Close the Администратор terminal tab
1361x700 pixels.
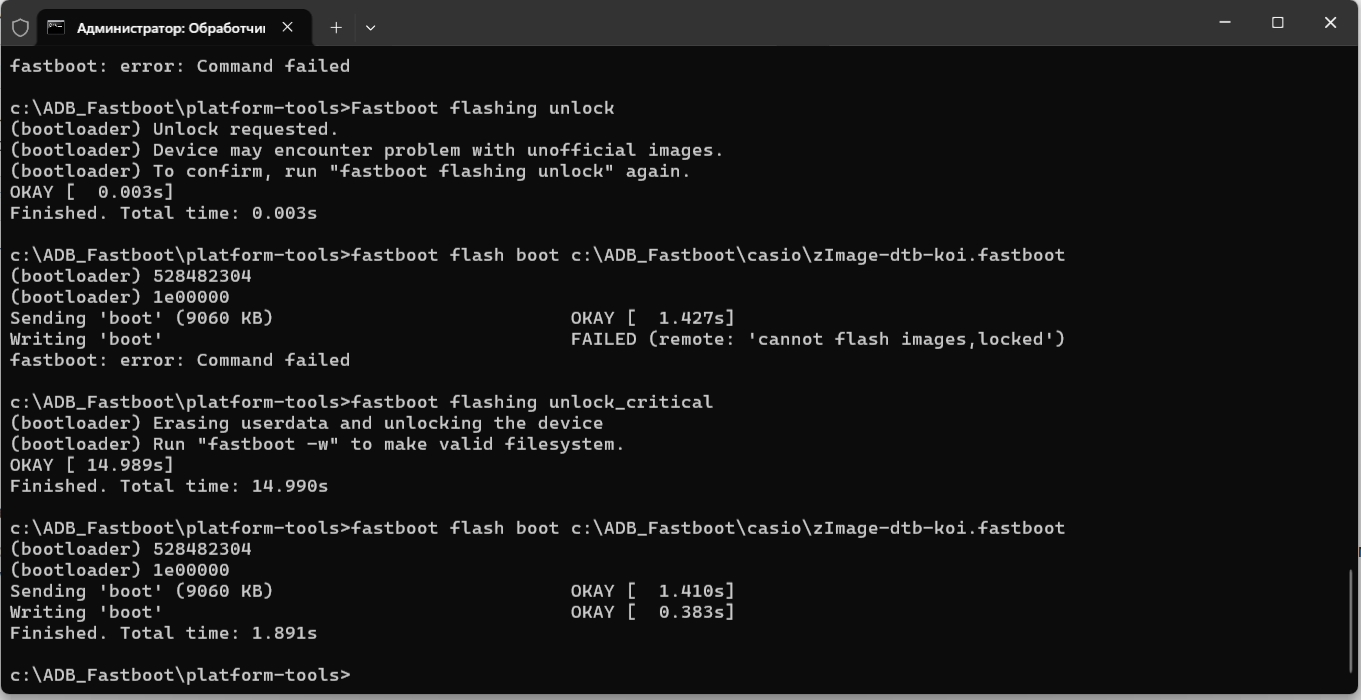pyautogui.click(x=288, y=27)
